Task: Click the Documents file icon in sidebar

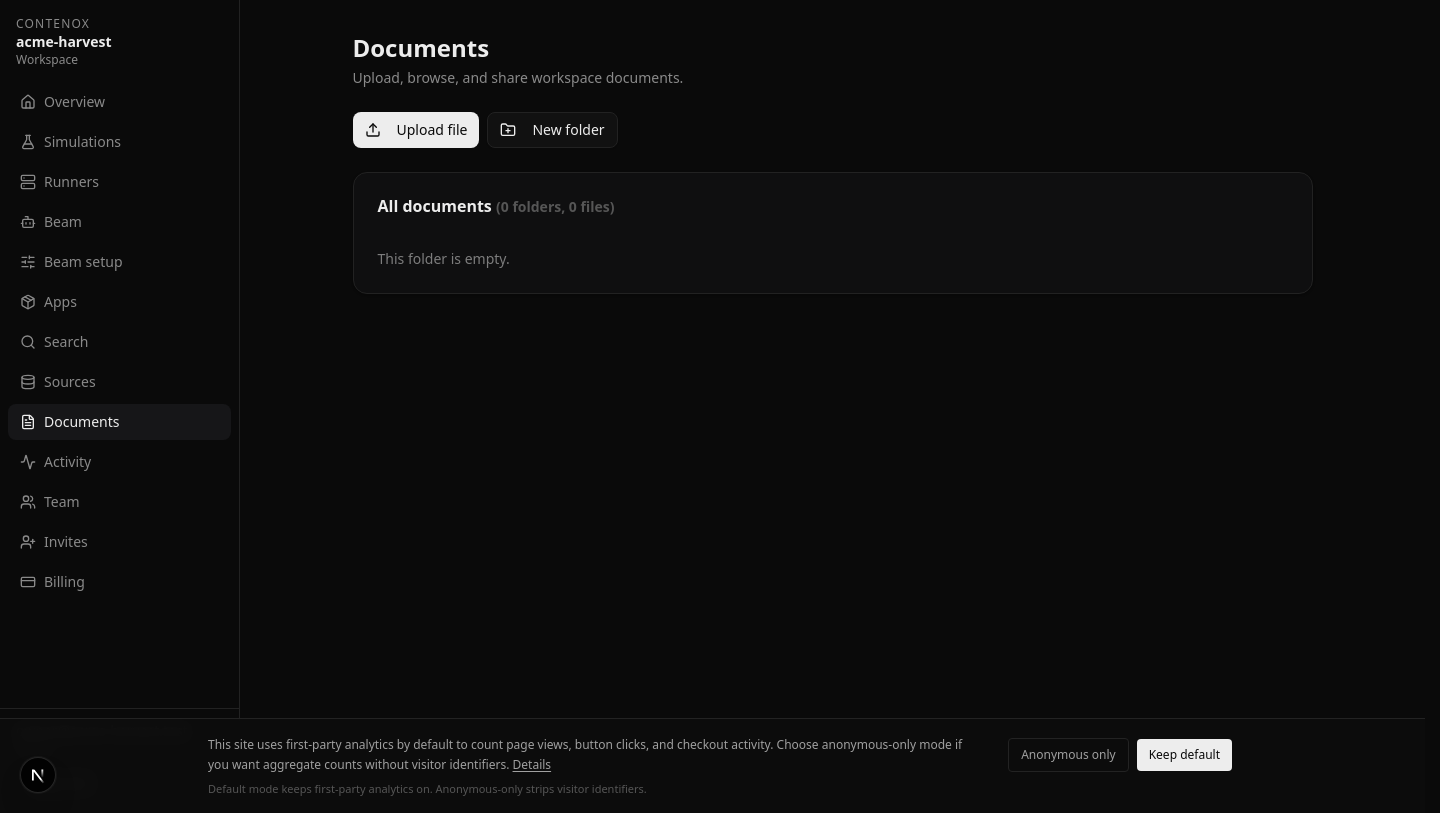Action: [x=28, y=422]
